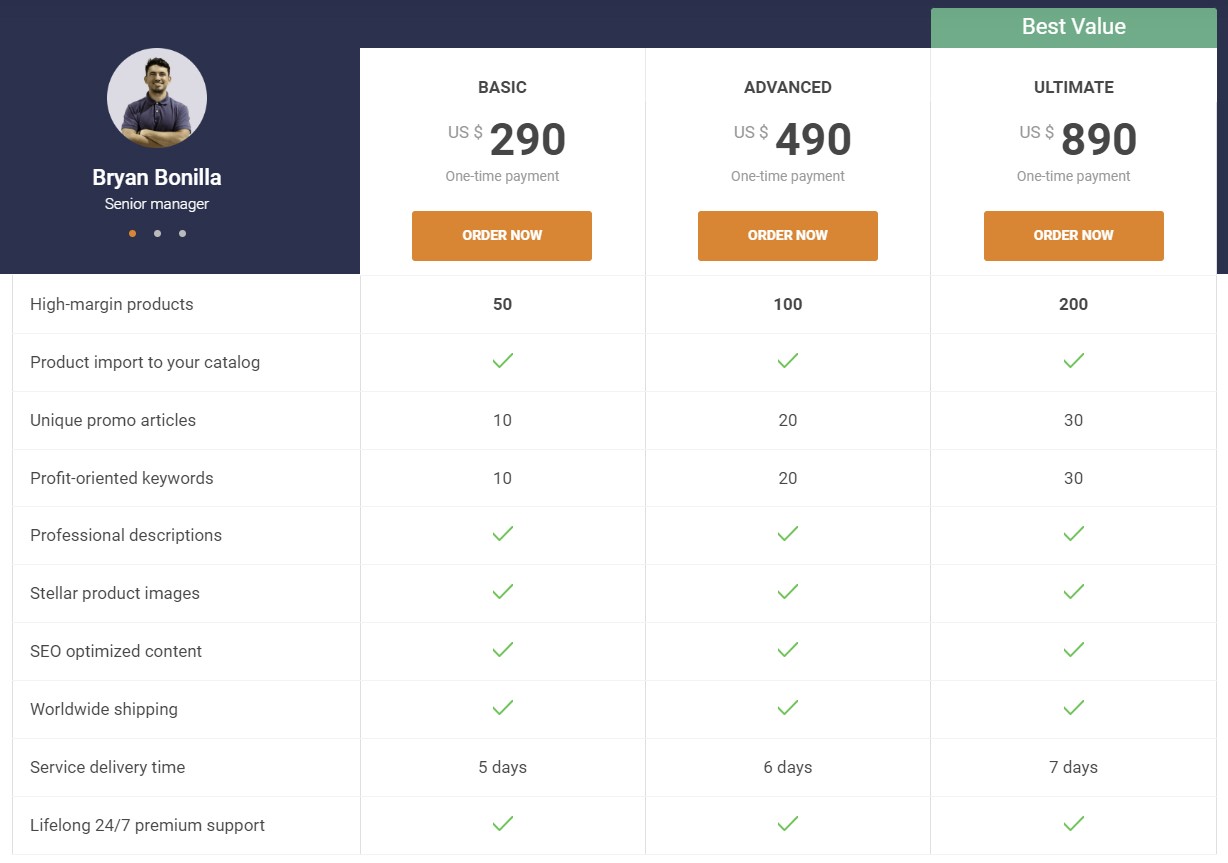
Task: Select the Ultimate SEO optimized content checkmark
Action: (1073, 650)
